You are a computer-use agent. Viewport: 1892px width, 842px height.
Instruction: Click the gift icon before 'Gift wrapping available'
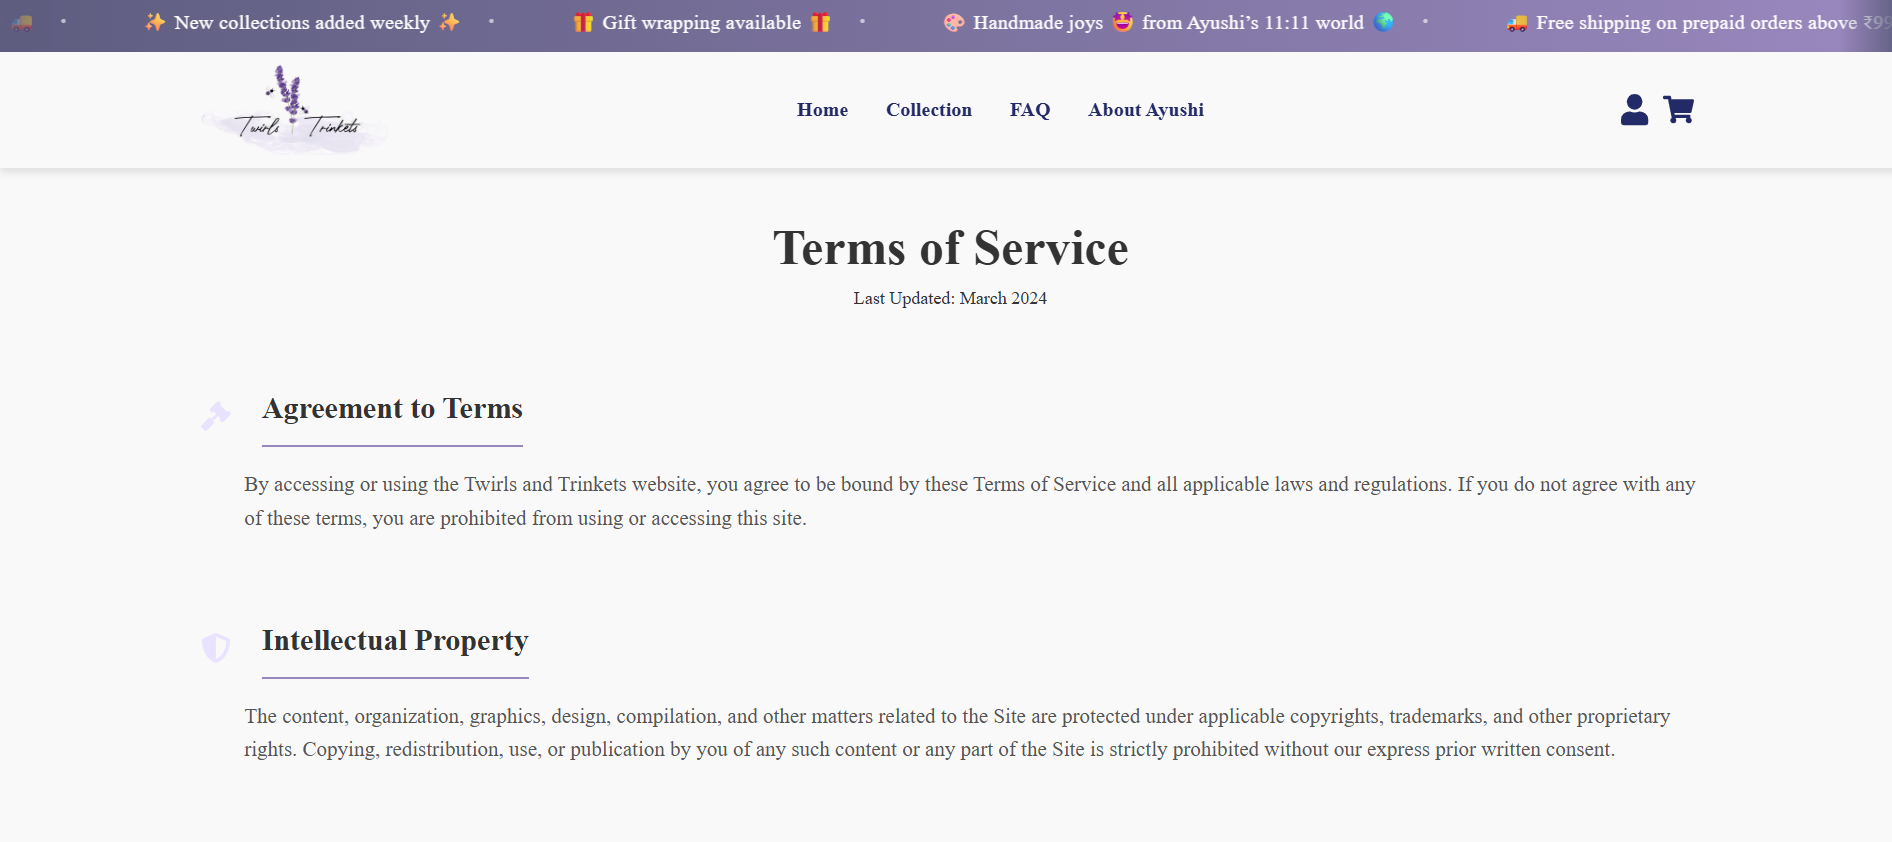583,23
